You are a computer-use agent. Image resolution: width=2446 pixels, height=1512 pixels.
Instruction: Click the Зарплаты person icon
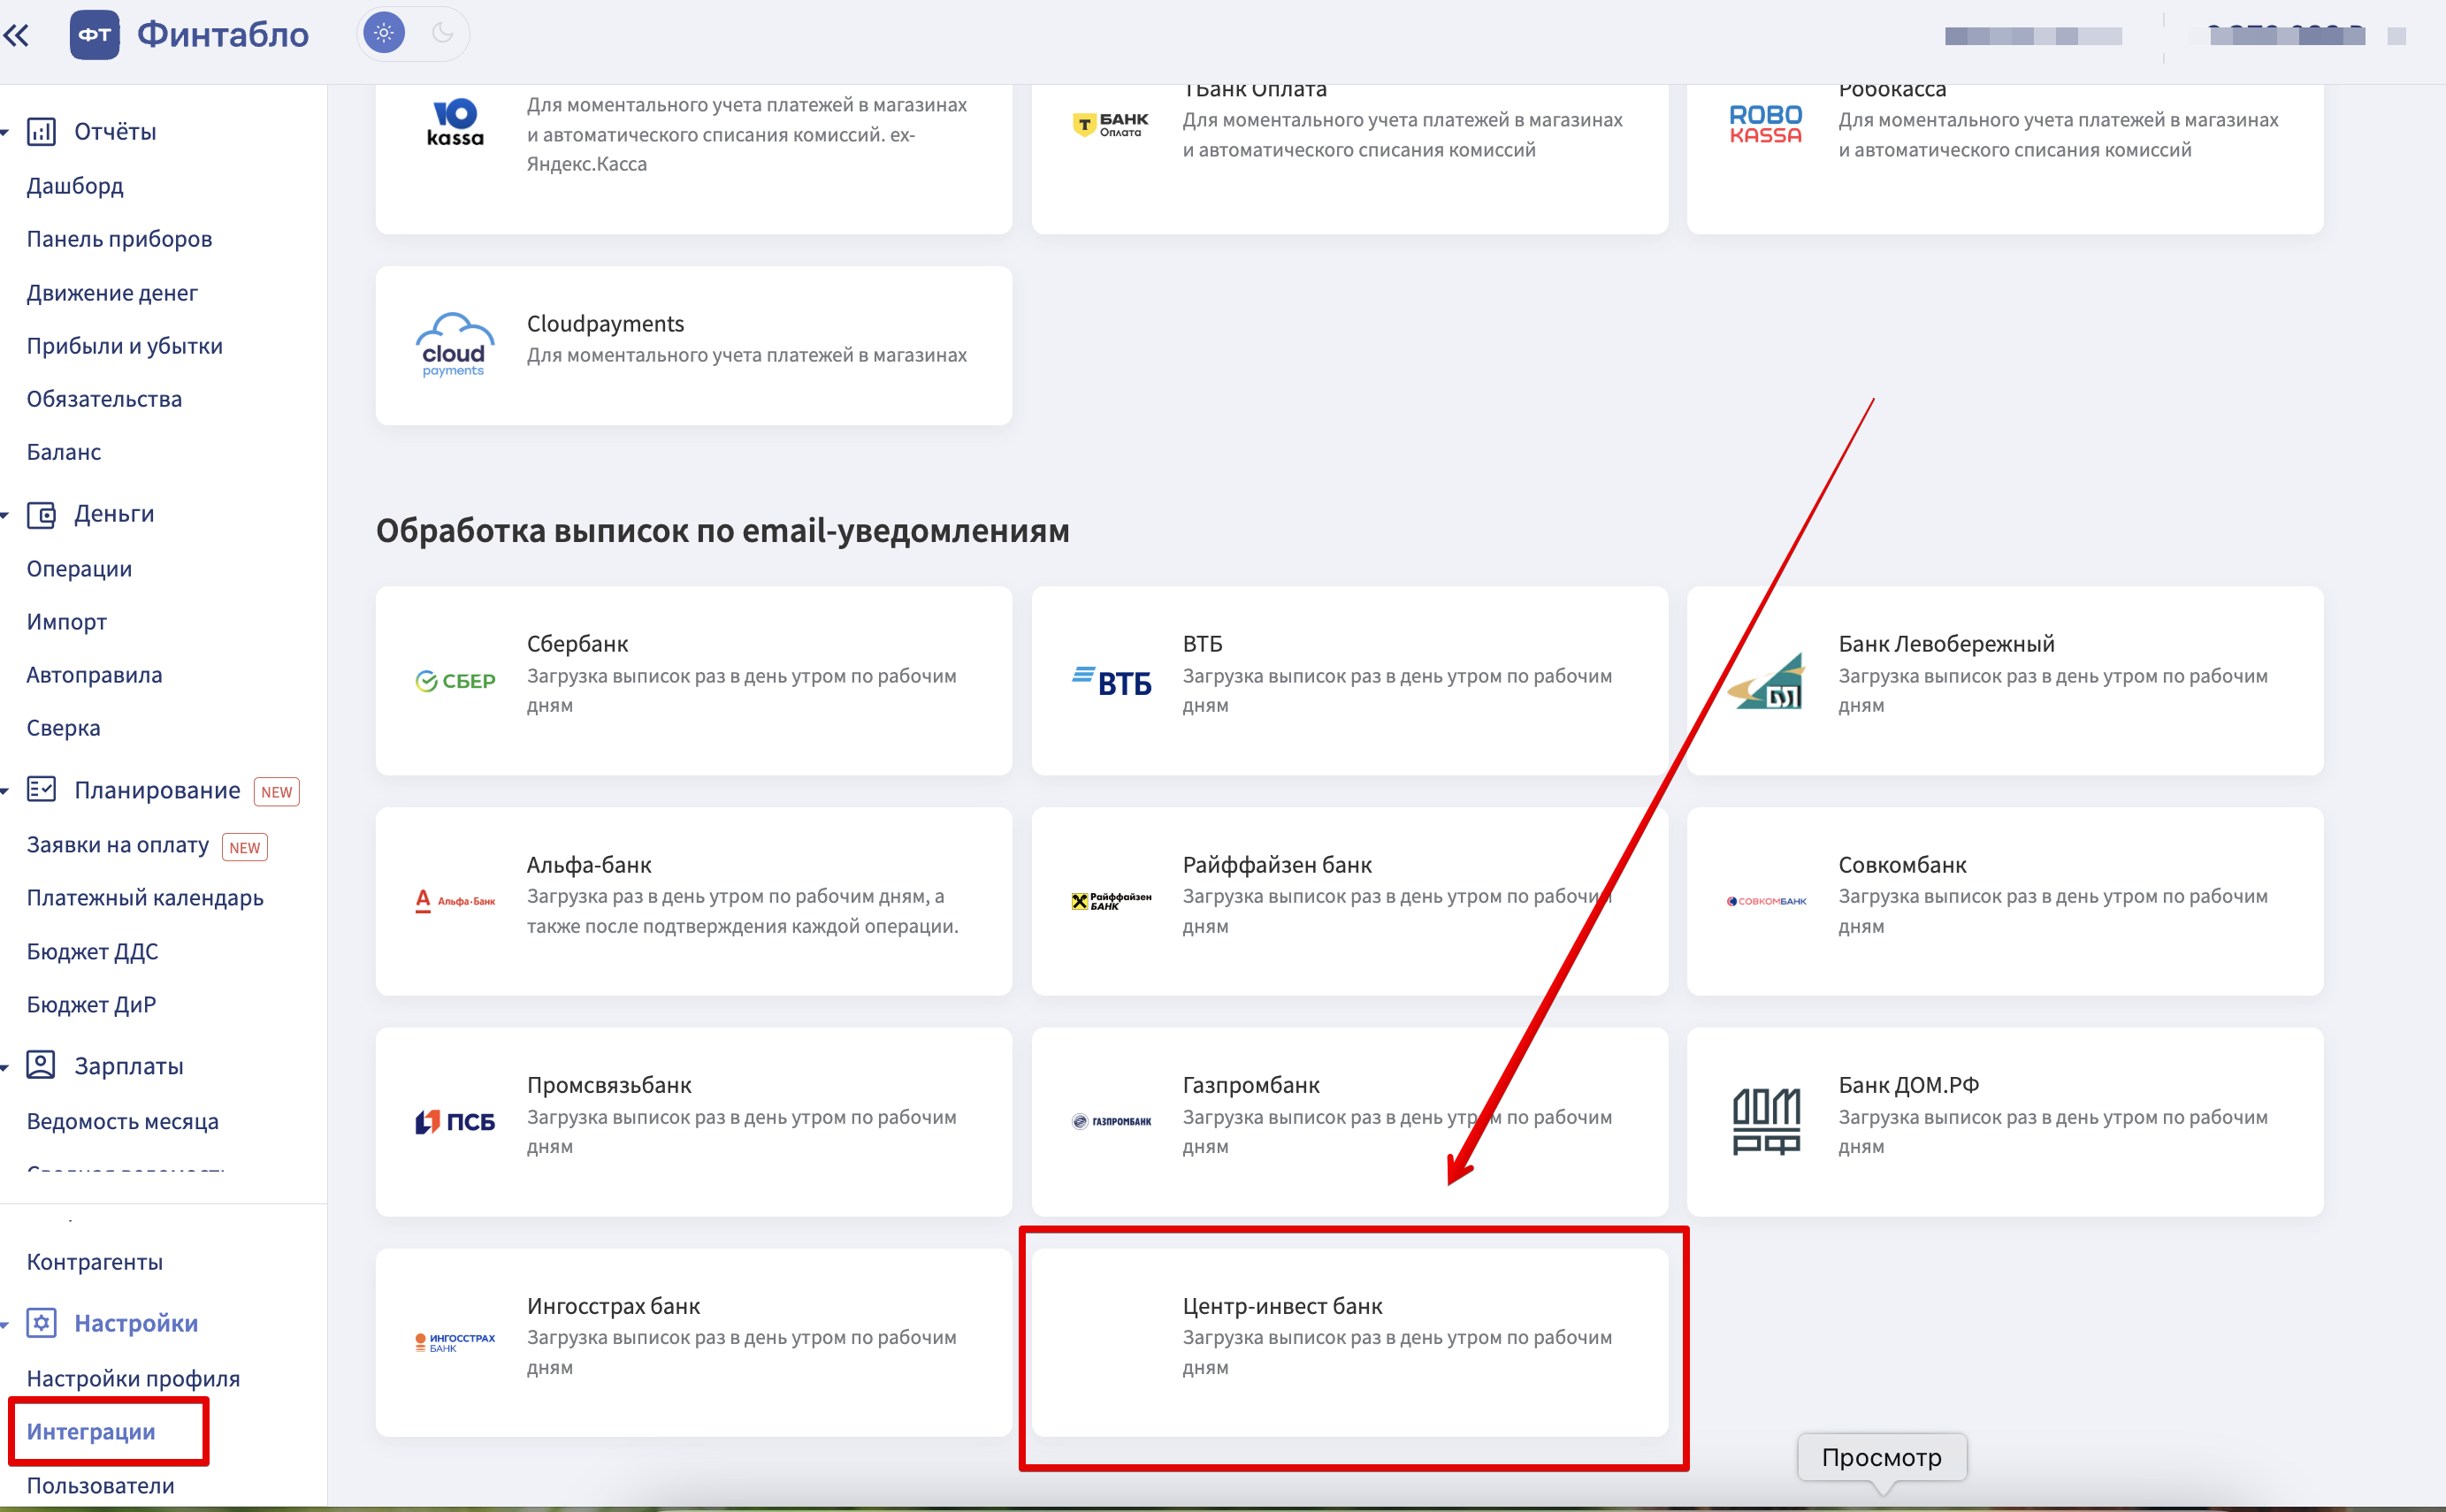[x=41, y=1065]
